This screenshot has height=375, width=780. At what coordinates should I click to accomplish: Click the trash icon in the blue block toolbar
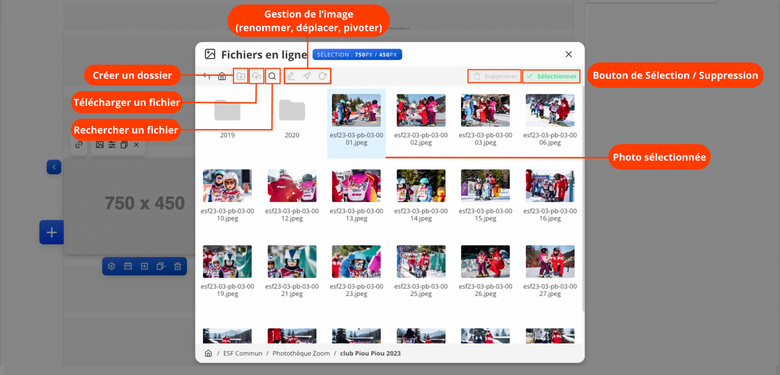(178, 266)
